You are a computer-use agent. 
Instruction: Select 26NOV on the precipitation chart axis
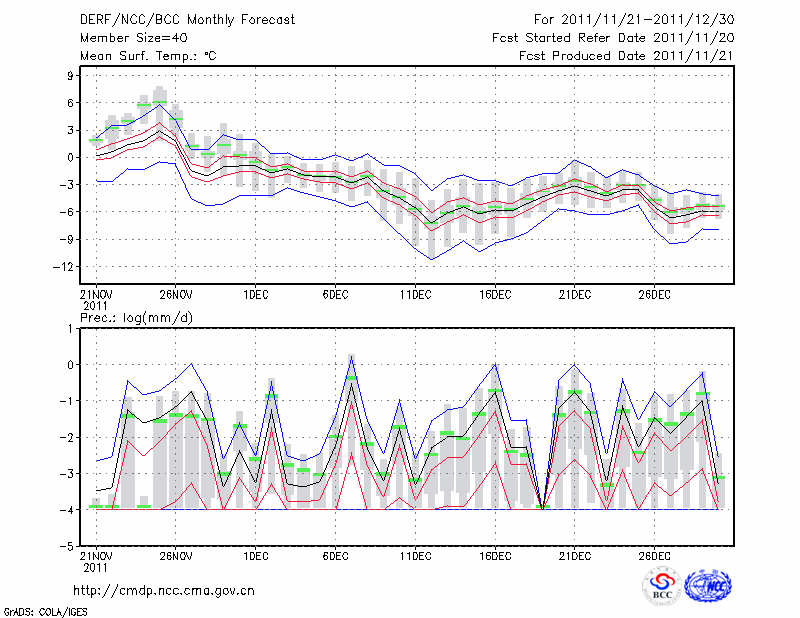point(175,556)
